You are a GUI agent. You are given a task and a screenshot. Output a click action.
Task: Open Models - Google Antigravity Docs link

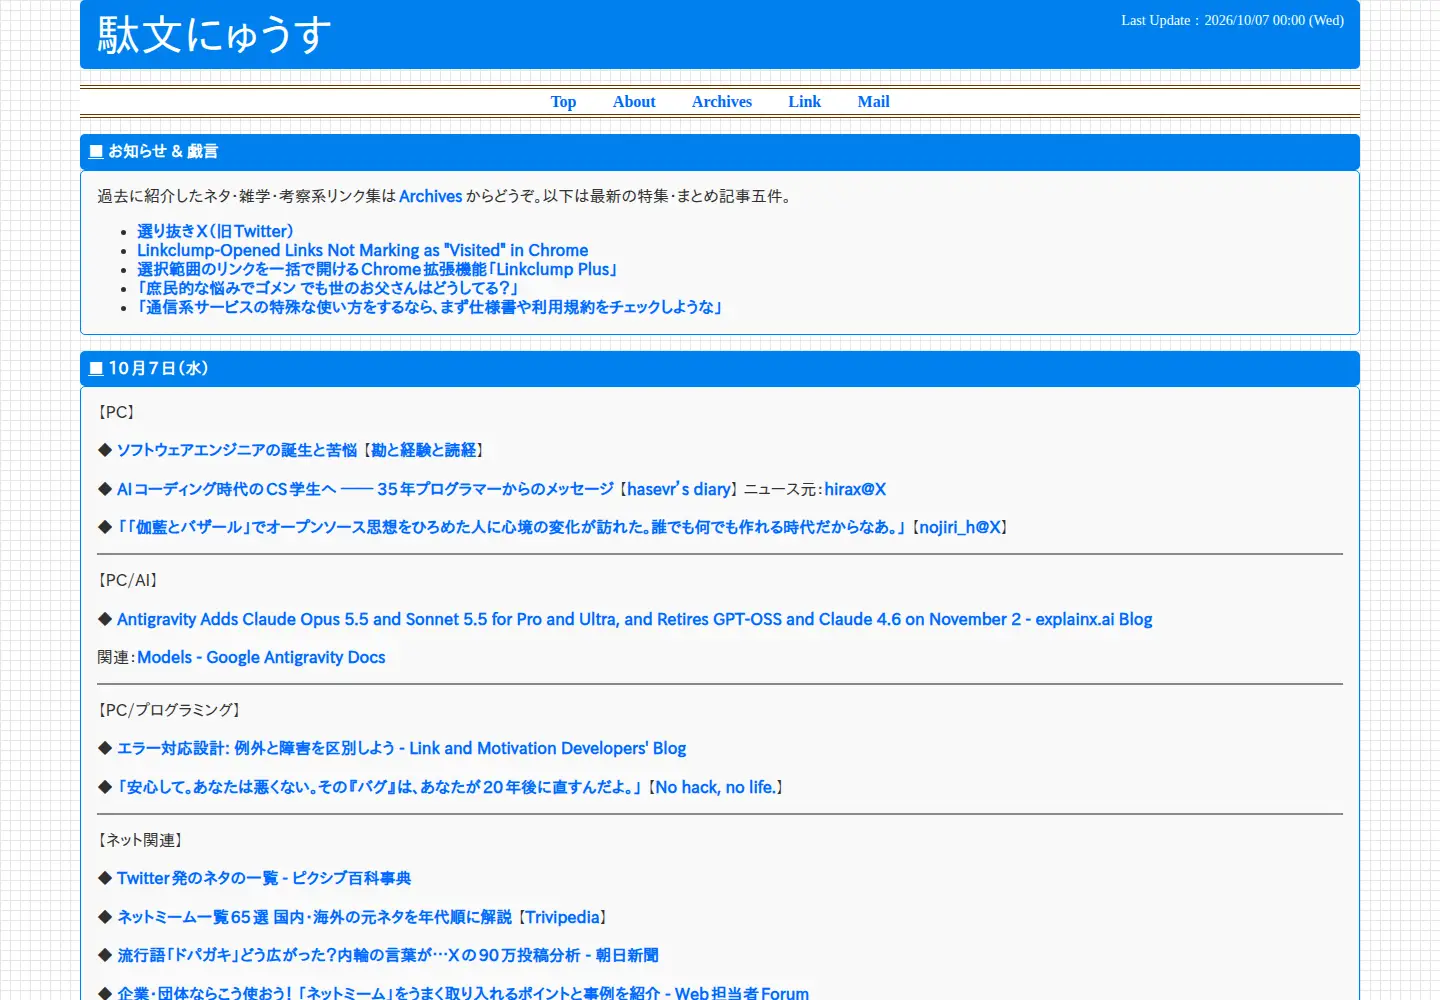click(261, 657)
